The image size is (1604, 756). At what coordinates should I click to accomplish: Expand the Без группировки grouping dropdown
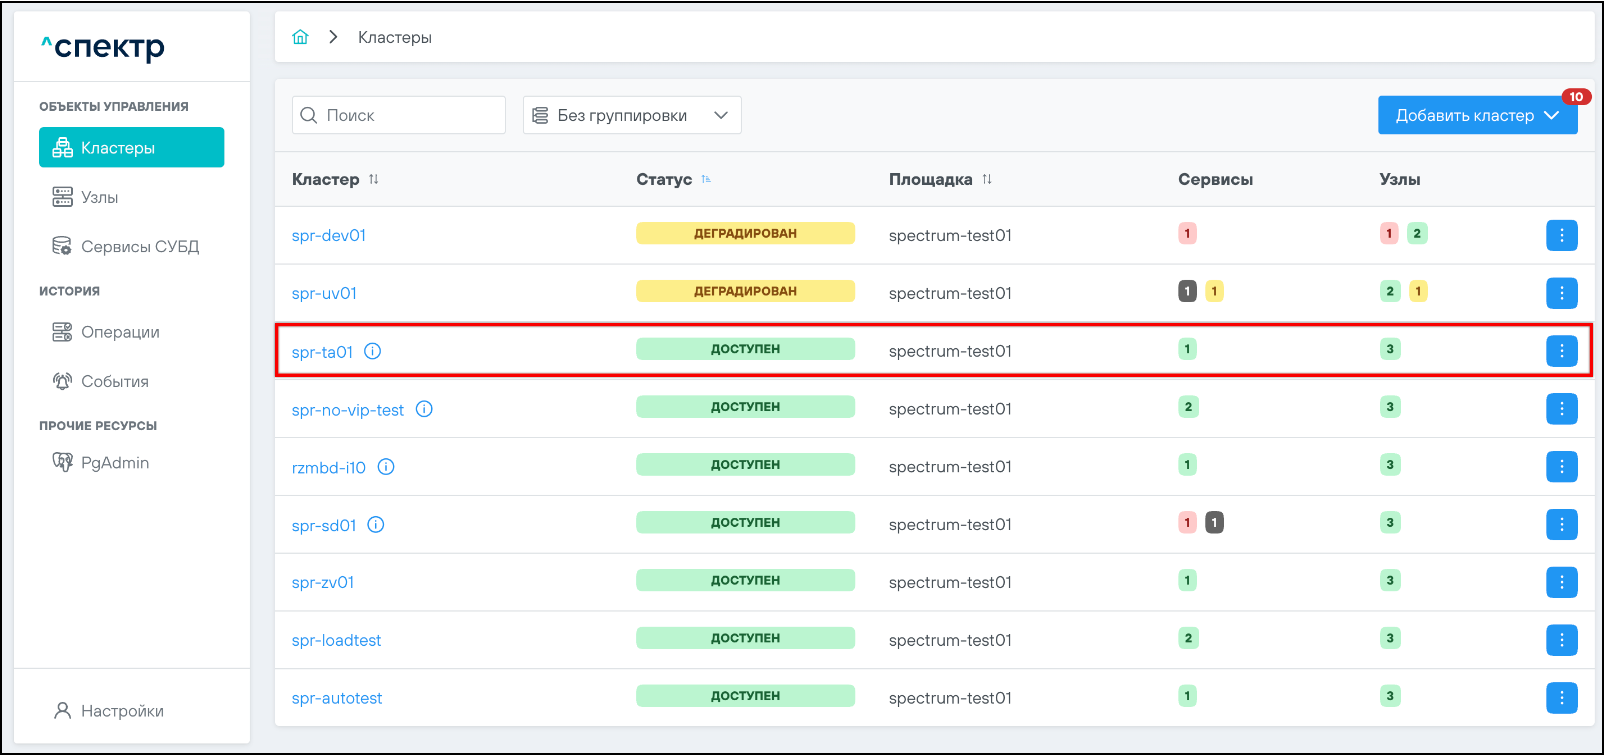click(632, 115)
